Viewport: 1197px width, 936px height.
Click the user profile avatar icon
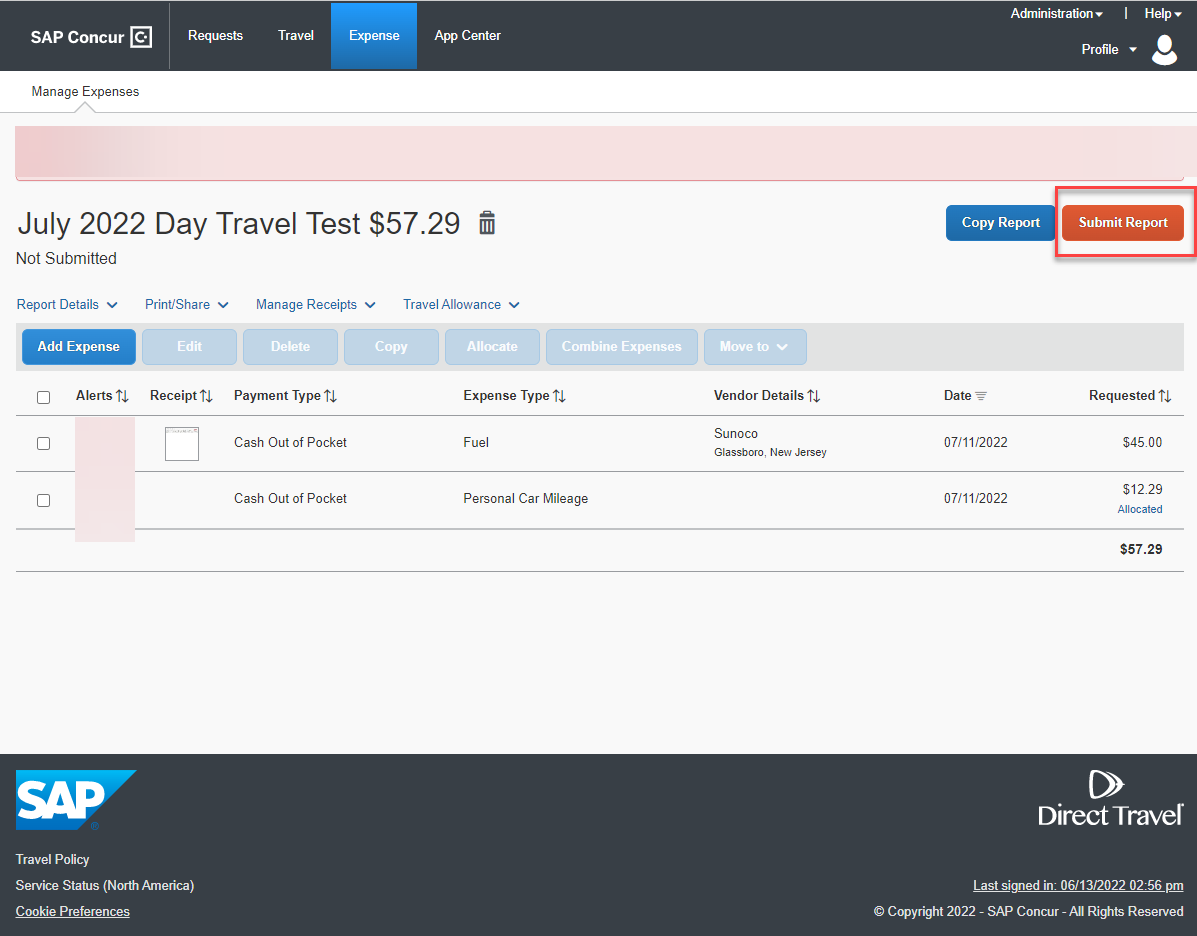tap(1164, 49)
